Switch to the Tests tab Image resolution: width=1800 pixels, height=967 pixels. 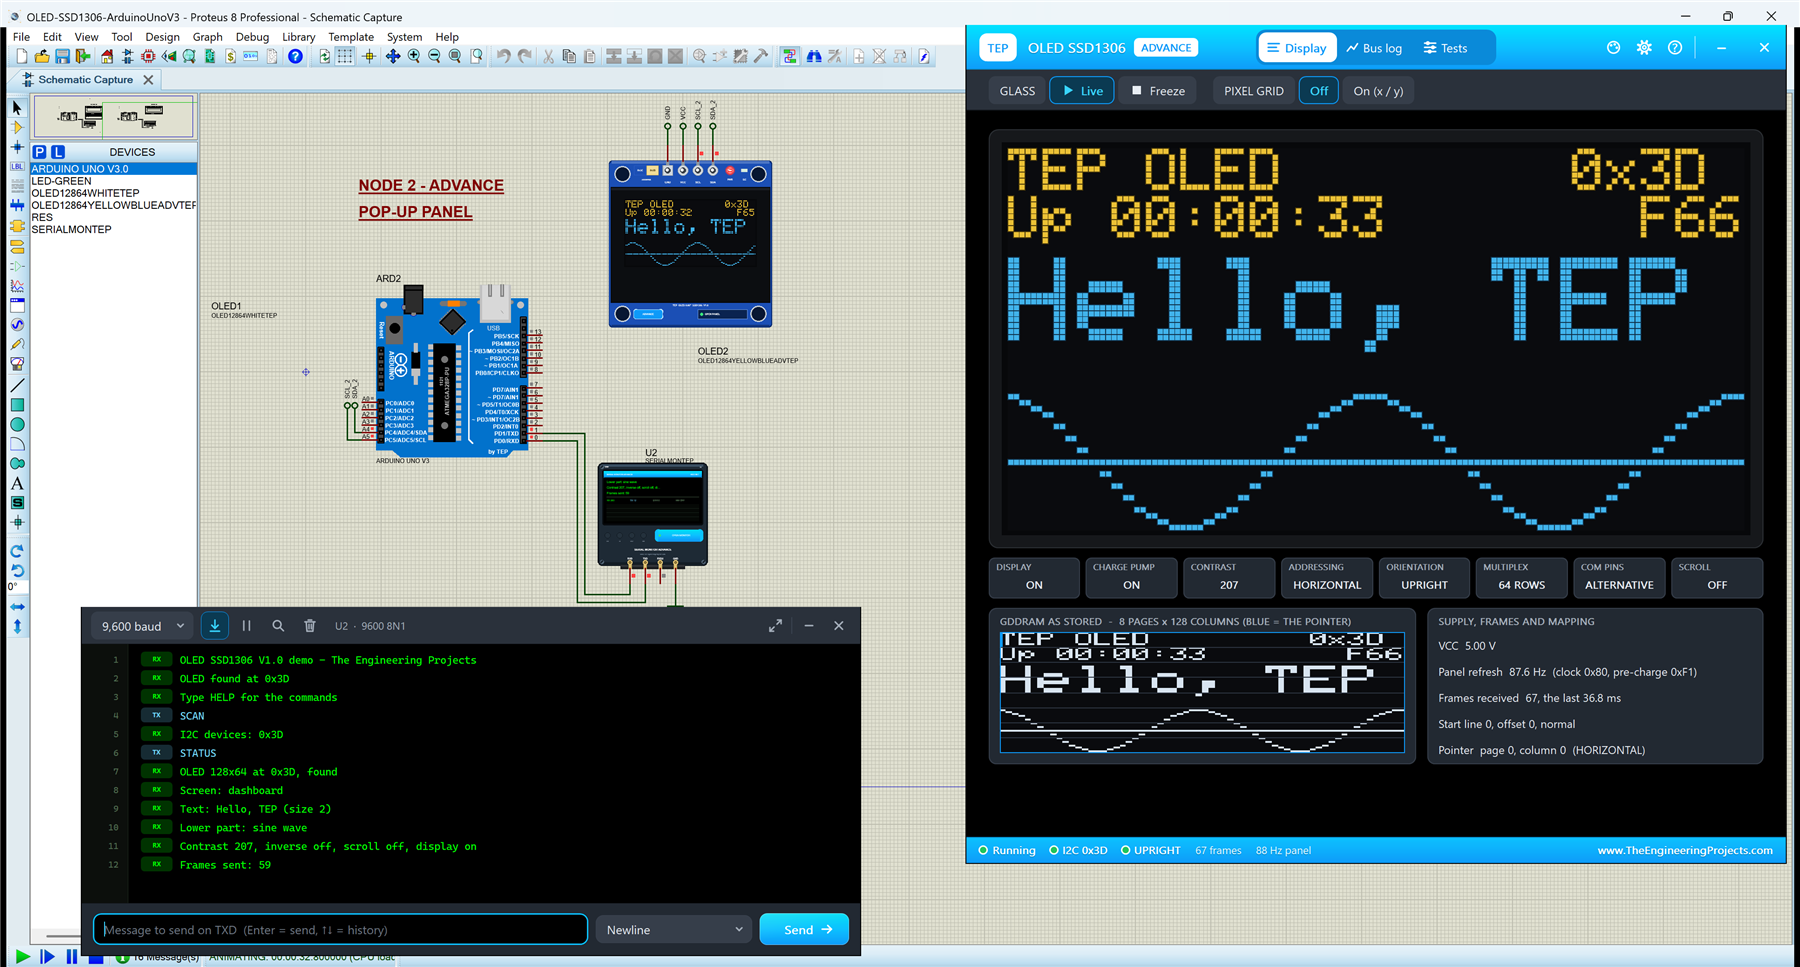pos(1445,48)
